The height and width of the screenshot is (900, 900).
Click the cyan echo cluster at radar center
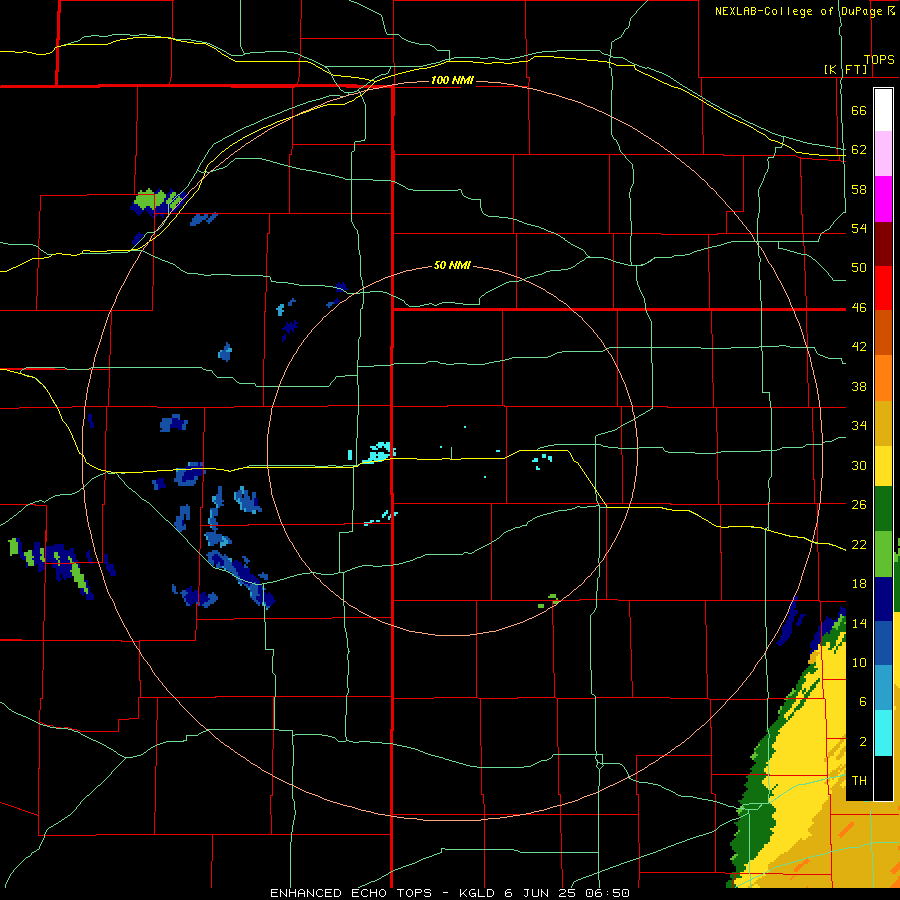[x=378, y=452]
